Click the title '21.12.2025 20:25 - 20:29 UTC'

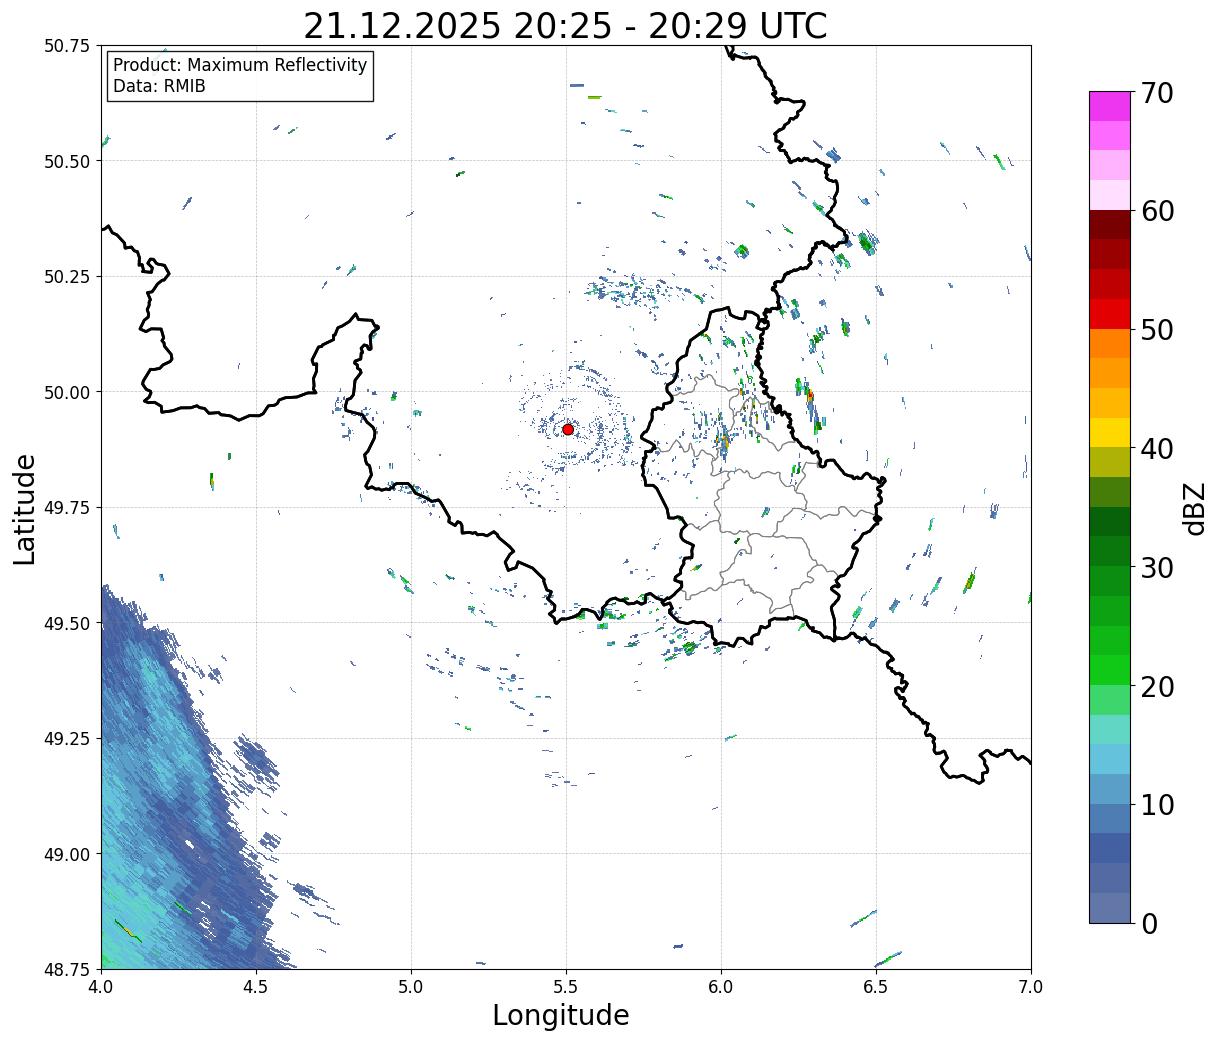click(x=565, y=26)
